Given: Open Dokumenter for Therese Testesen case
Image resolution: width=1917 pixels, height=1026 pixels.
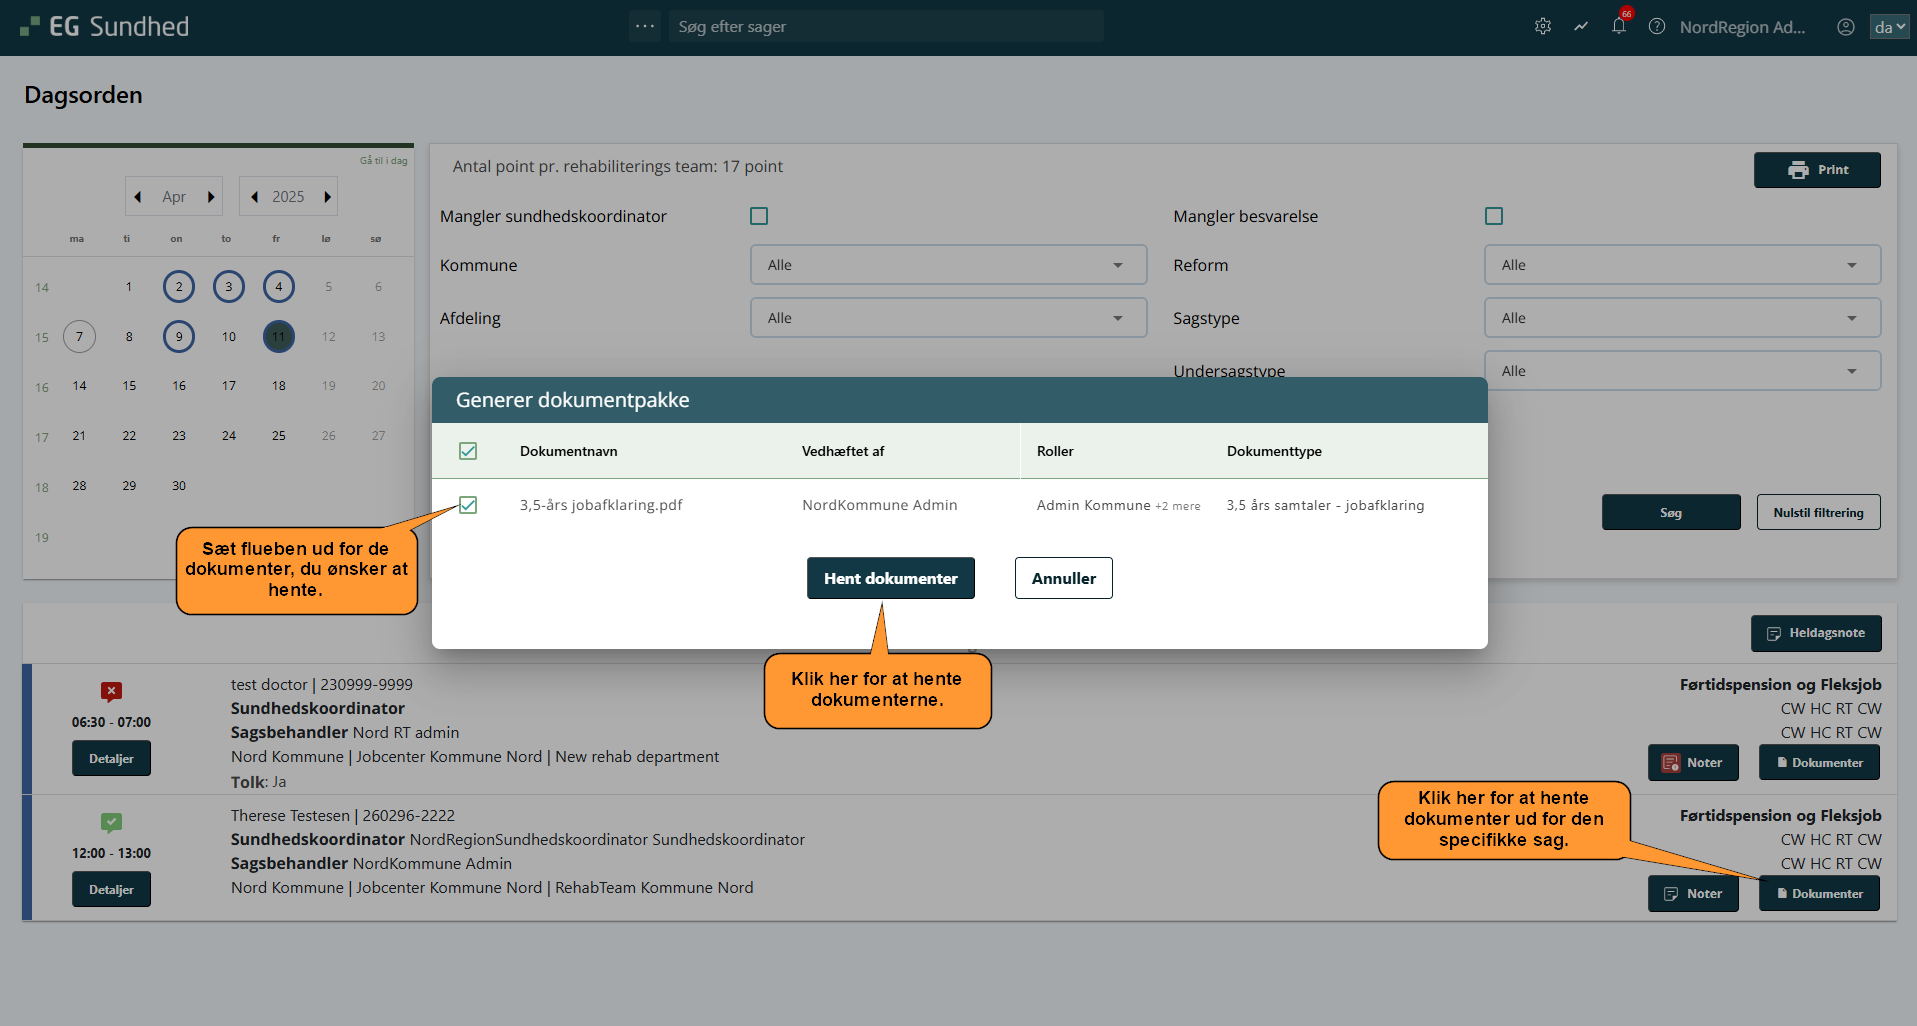Looking at the screenshot, I should 1819,893.
